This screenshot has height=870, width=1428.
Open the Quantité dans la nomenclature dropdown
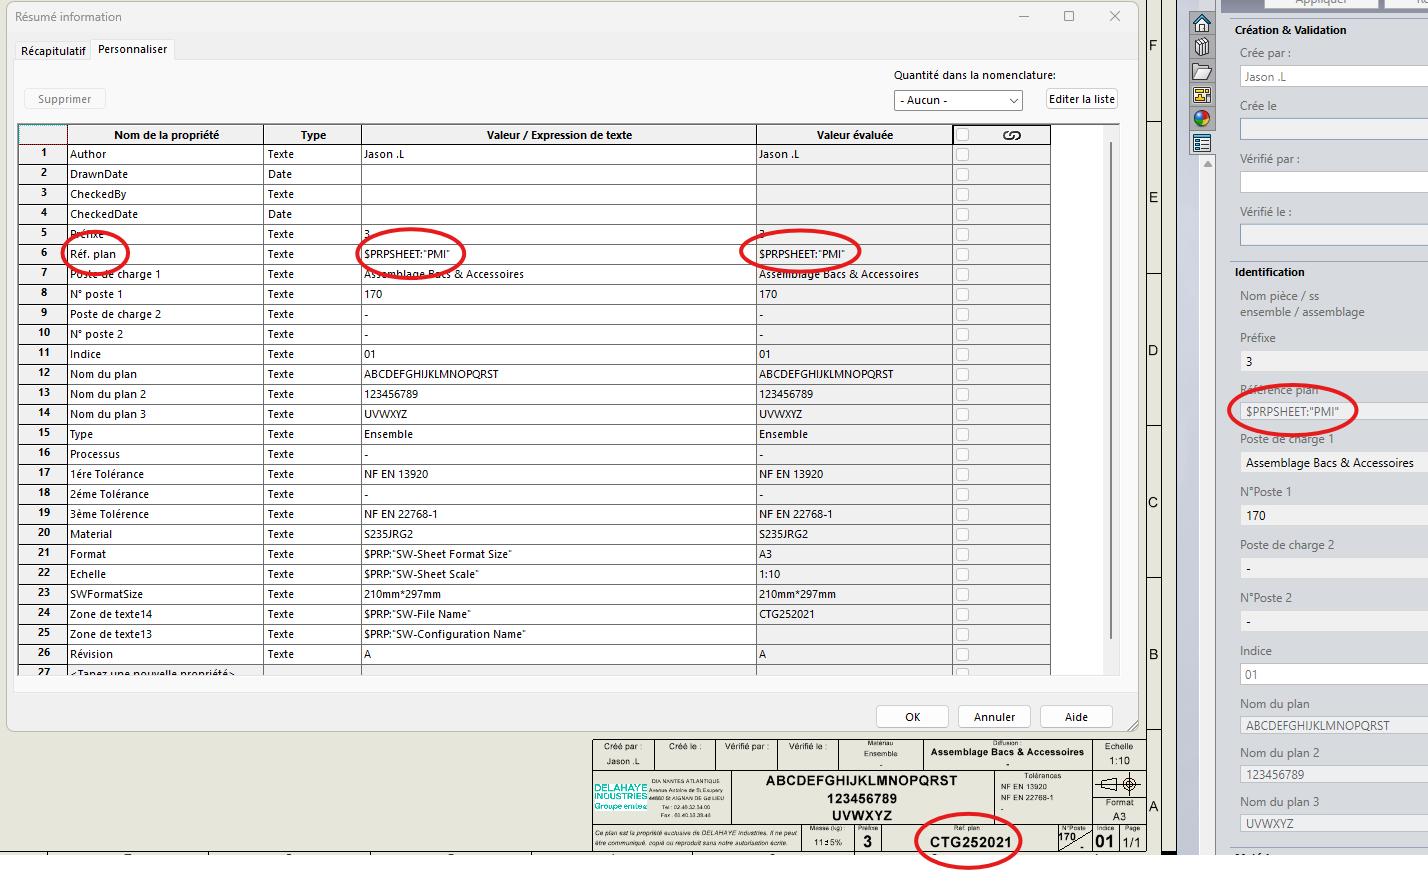coord(958,100)
